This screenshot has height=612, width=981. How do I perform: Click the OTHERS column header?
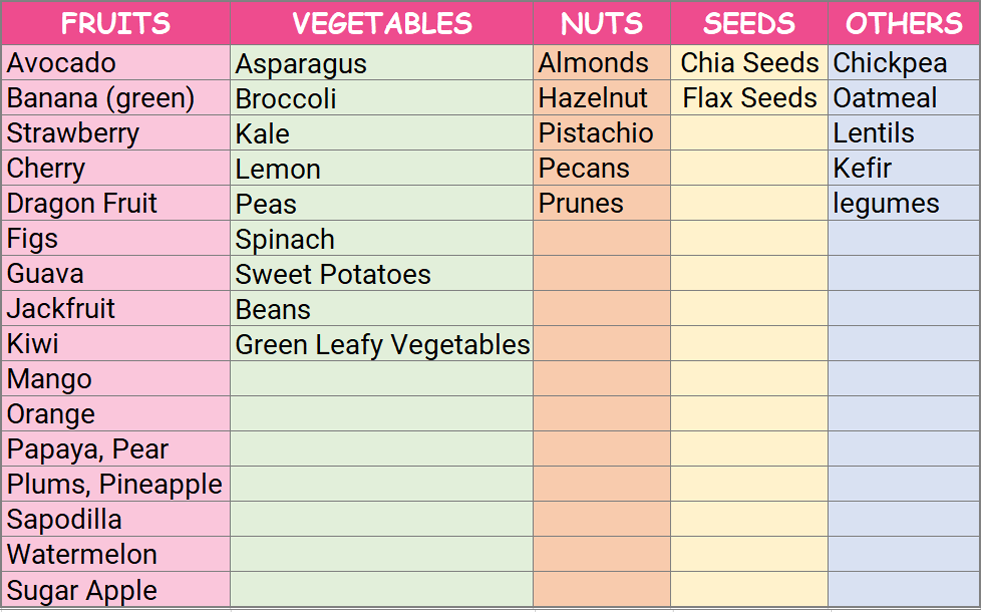point(904,23)
